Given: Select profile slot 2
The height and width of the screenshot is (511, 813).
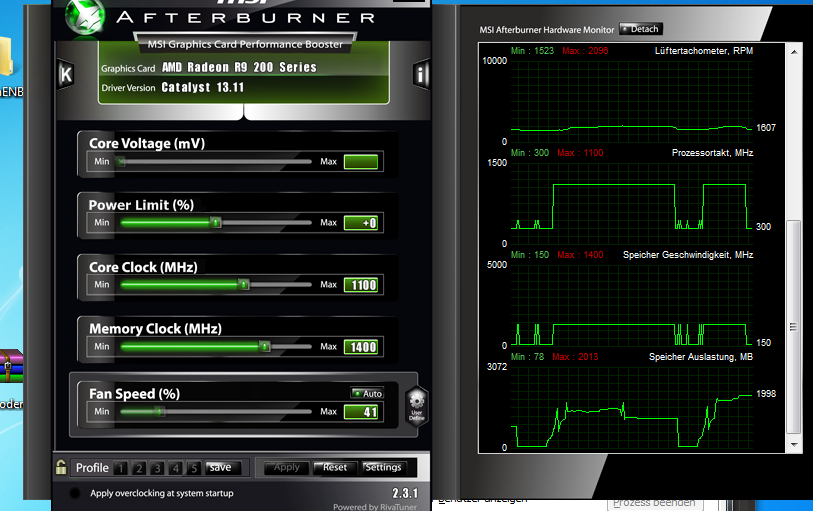Looking at the screenshot, I should 139,468.
